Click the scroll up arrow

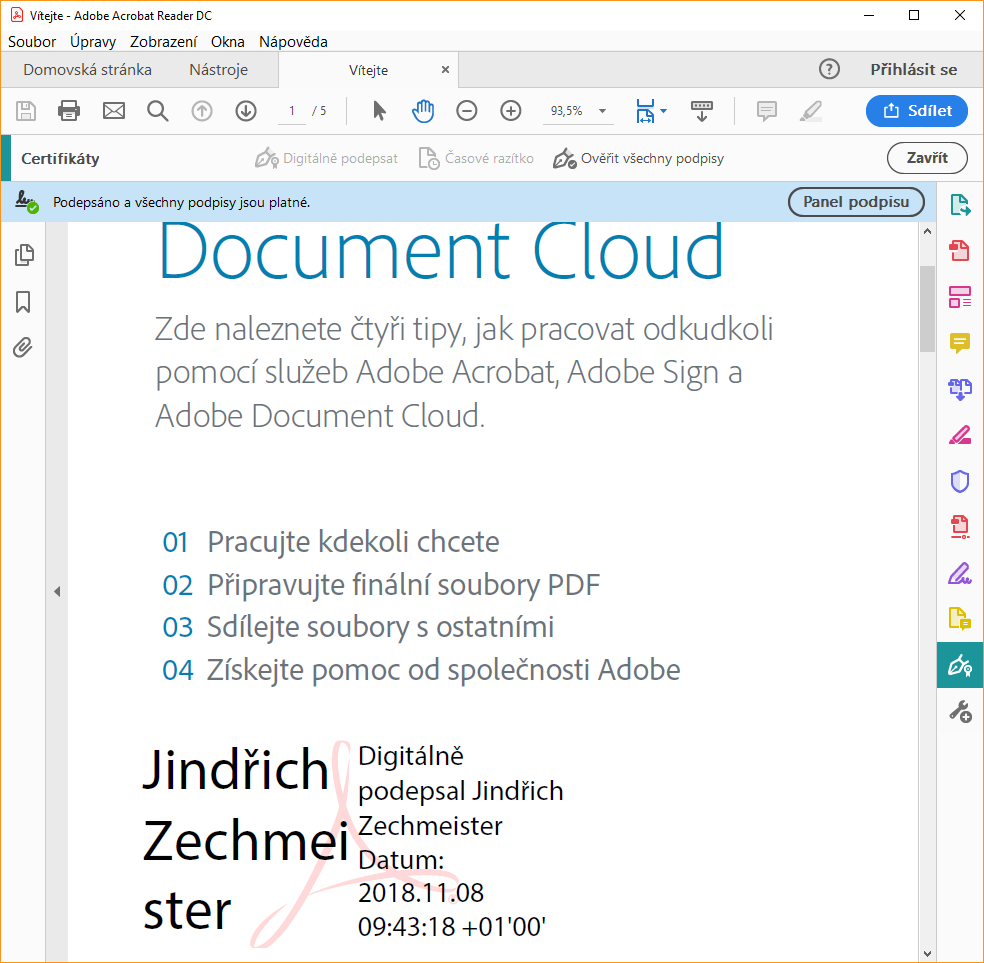pyautogui.click(x=928, y=231)
